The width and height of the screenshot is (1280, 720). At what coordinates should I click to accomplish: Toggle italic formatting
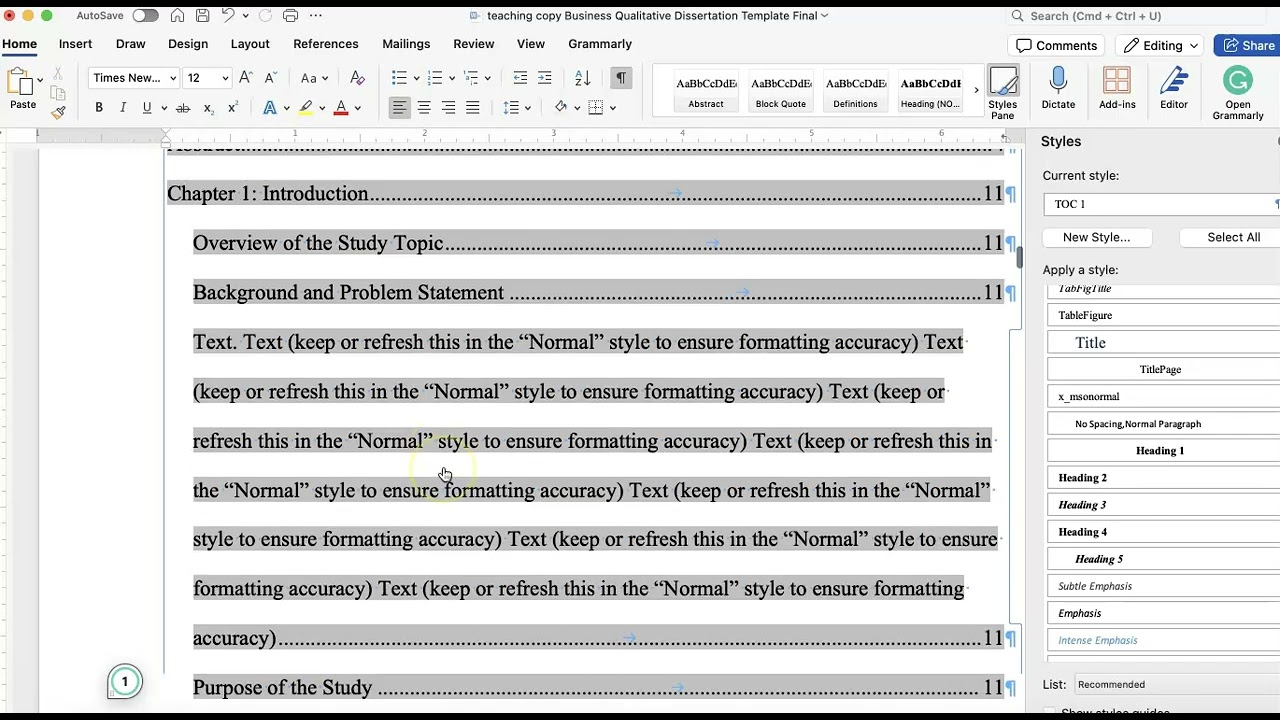[123, 108]
